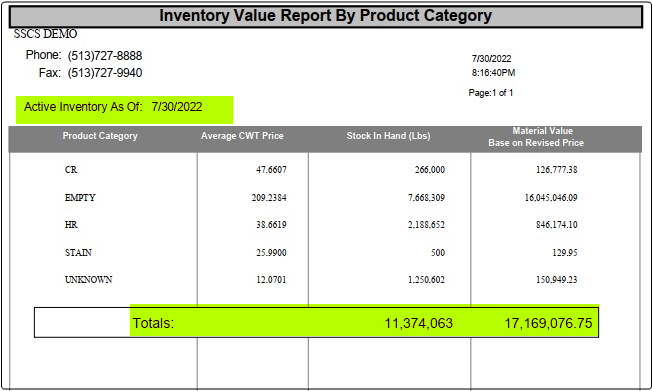
Task: Click the UNKNOWN category label
Action: pyautogui.click(x=89, y=280)
